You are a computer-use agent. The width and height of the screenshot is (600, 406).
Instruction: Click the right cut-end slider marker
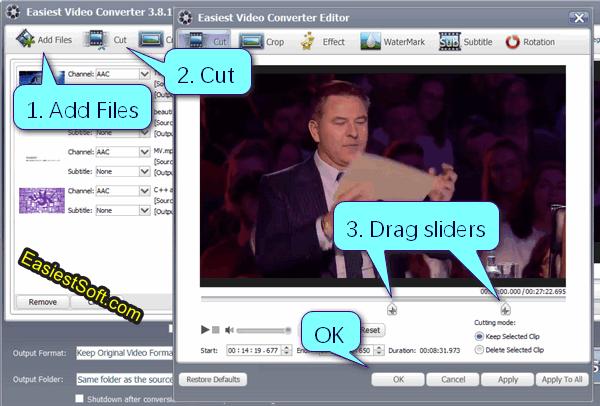pos(505,309)
